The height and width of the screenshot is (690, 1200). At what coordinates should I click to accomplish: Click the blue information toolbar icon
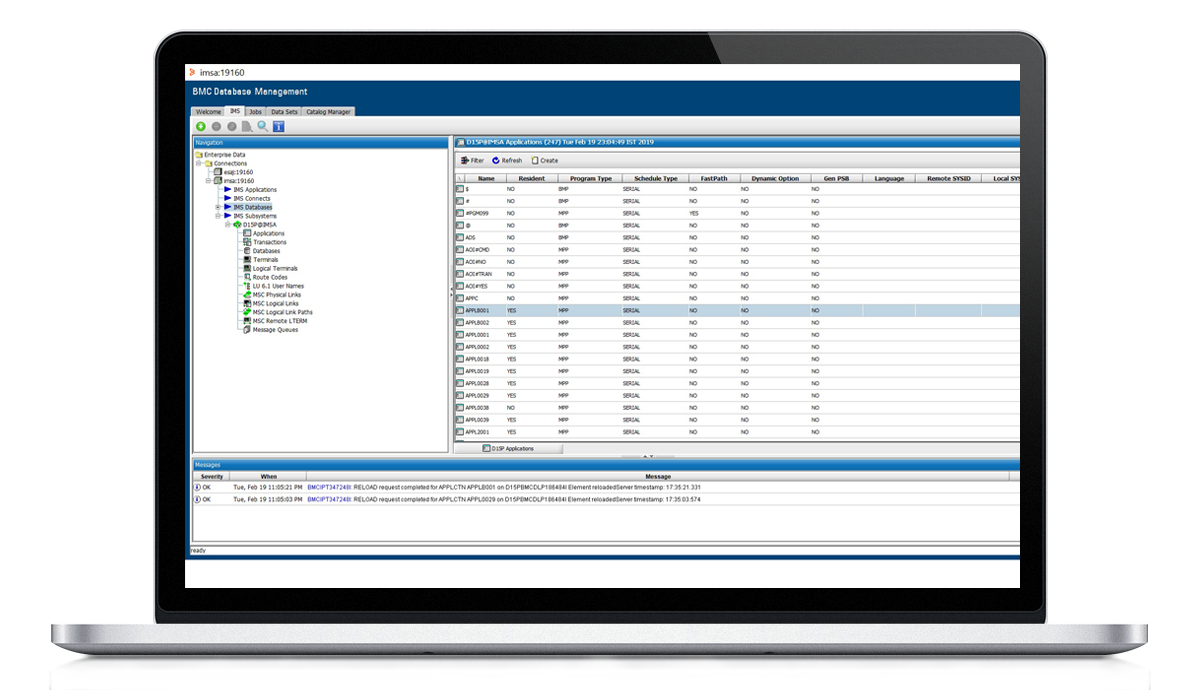coord(278,127)
